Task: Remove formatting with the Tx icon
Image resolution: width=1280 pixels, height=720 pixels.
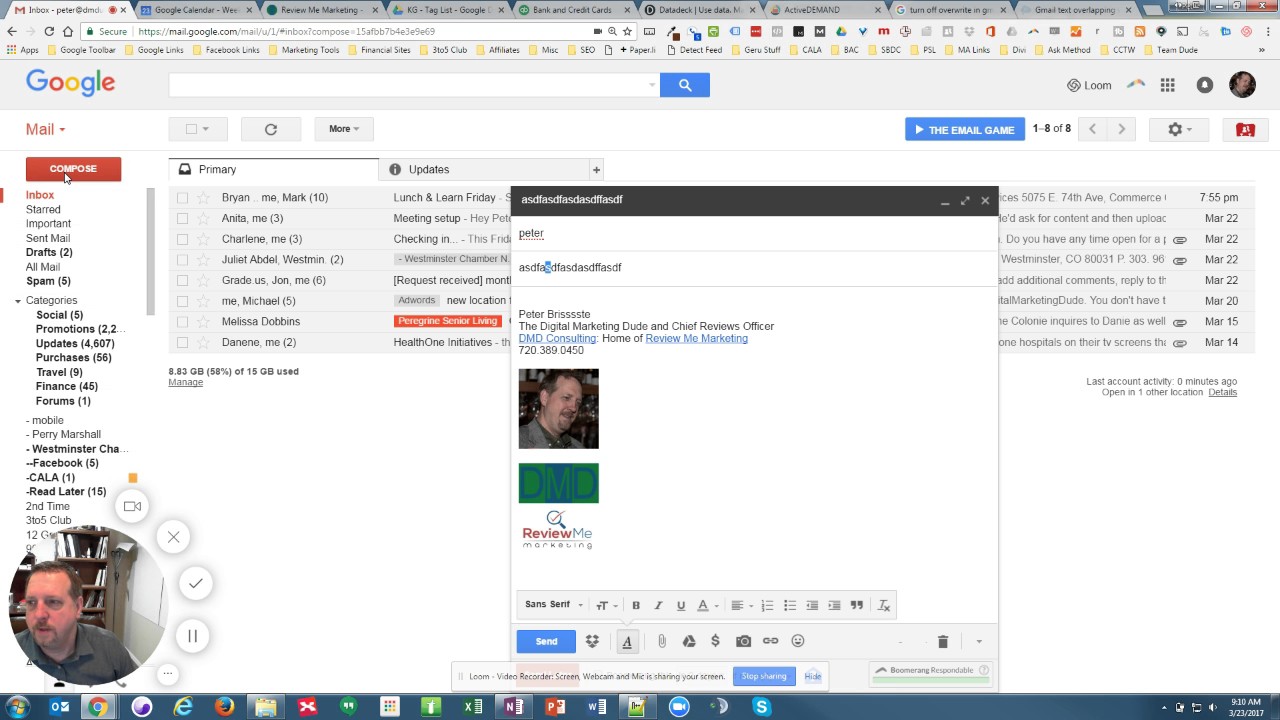Action: click(884, 605)
